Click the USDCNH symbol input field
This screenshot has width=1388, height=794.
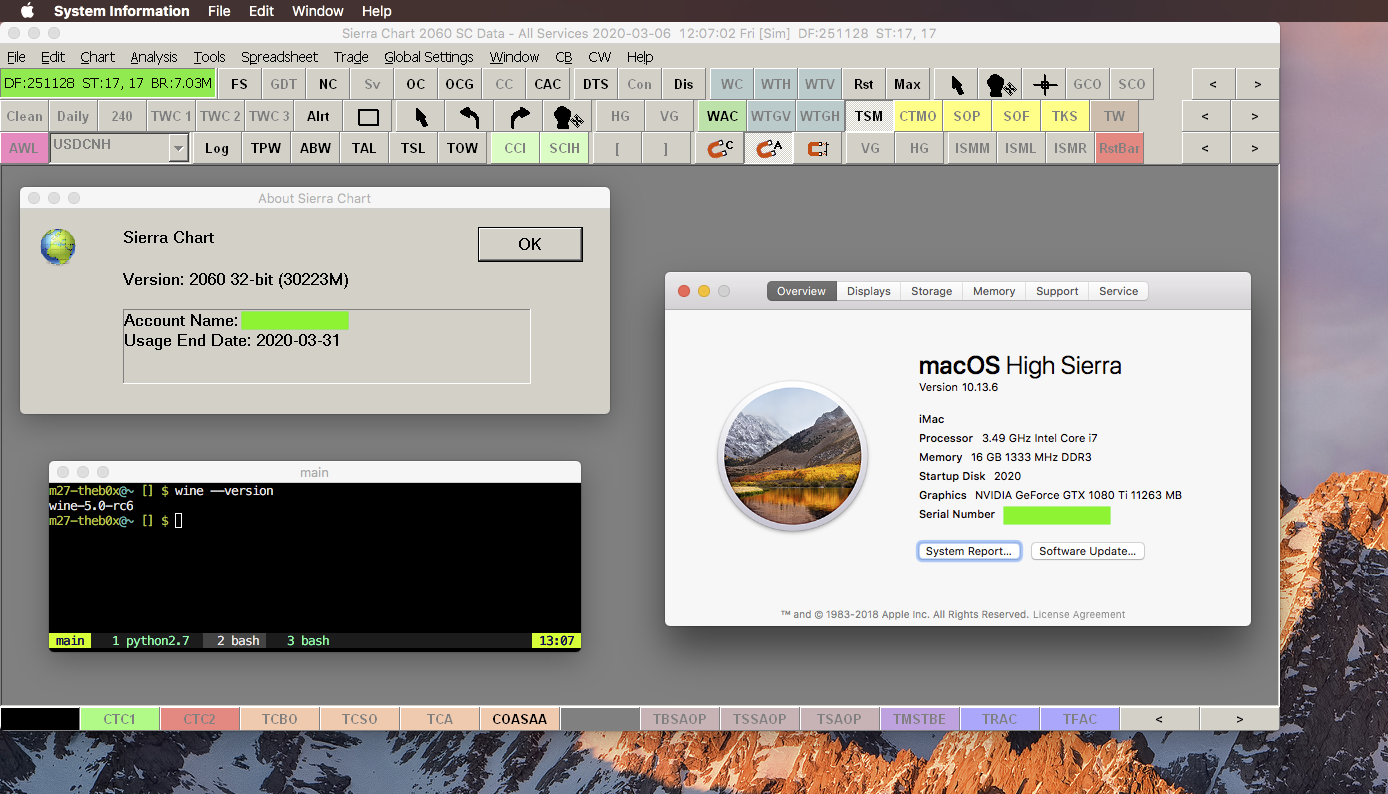click(x=110, y=149)
